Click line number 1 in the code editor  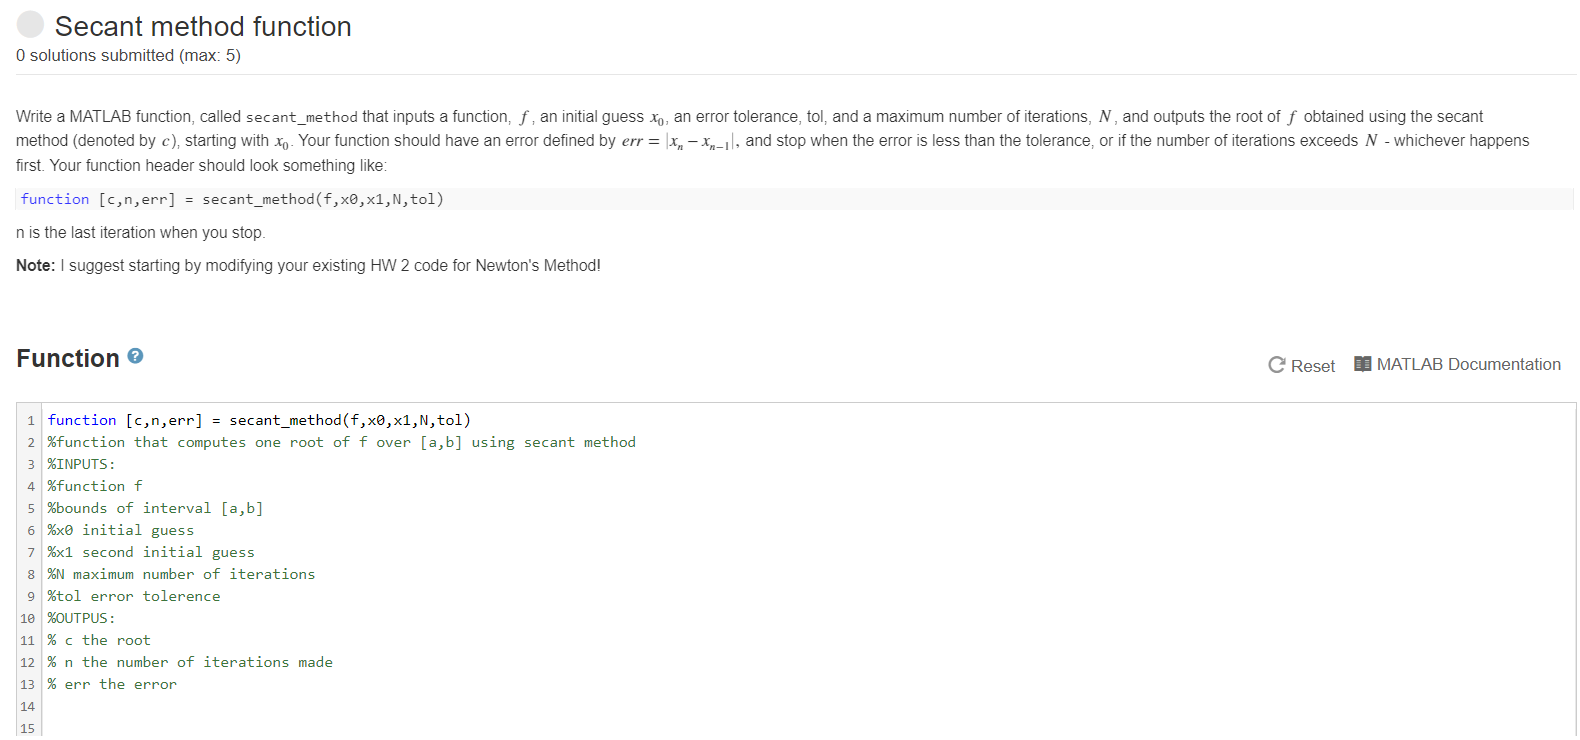tap(30, 419)
